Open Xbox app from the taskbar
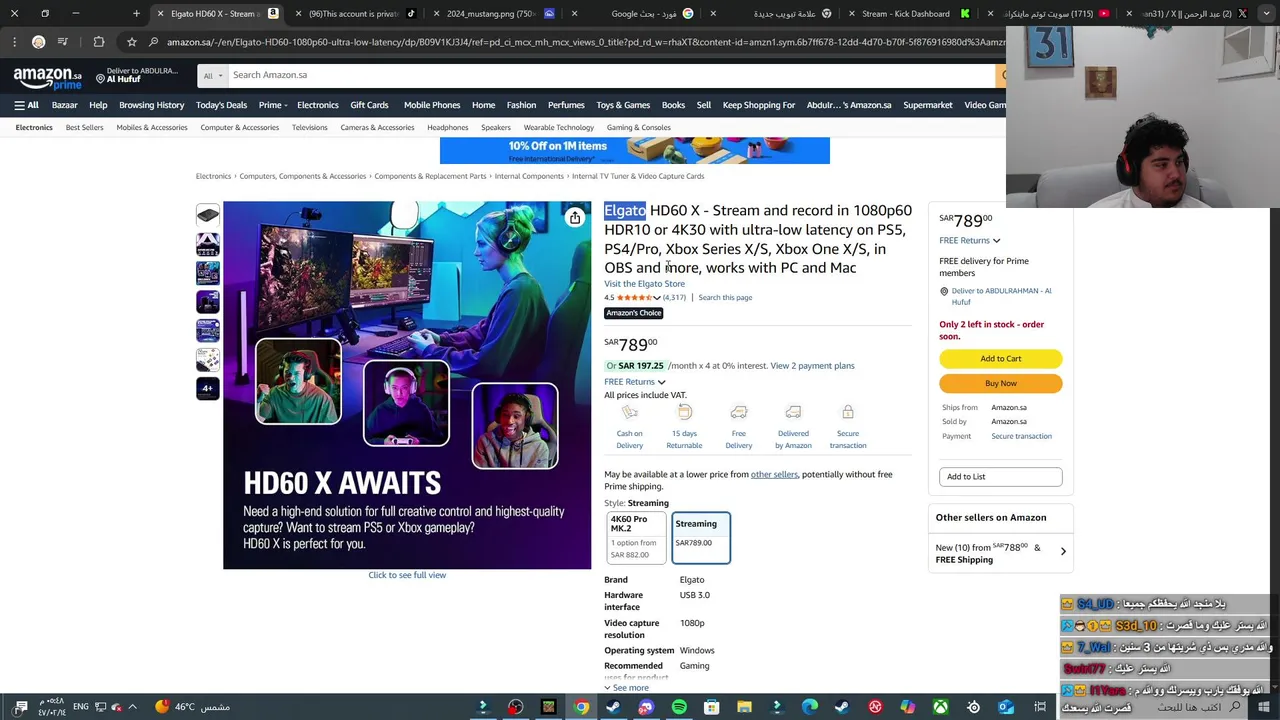Viewport: 1280px width, 720px height. 940,707
